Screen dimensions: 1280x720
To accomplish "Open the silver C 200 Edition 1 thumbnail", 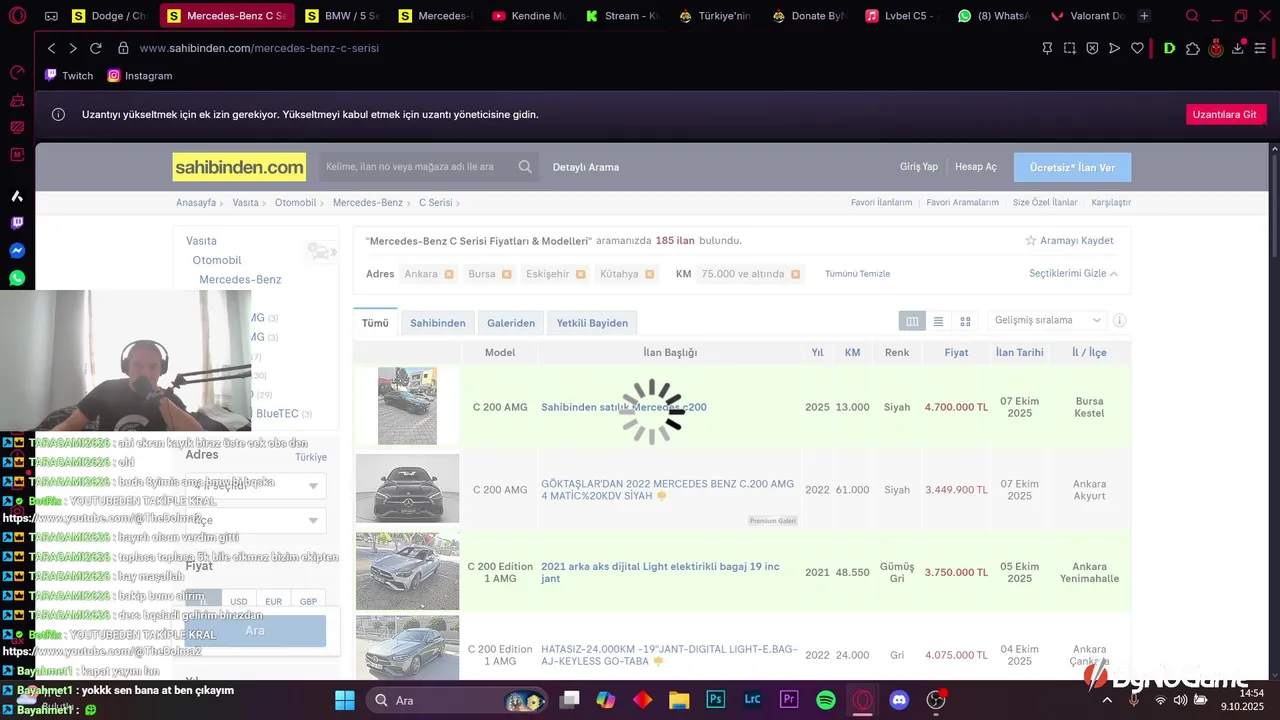I will pyautogui.click(x=407, y=572).
